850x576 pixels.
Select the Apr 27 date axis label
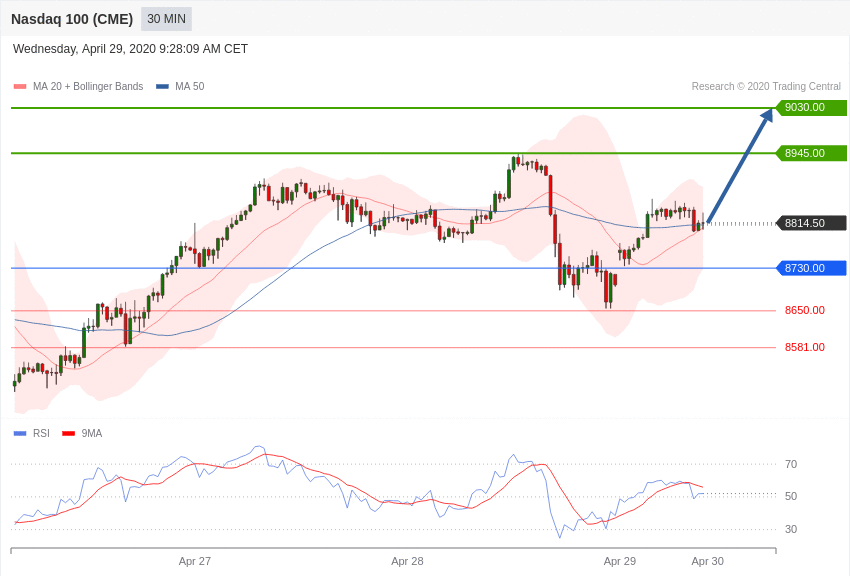[195, 561]
